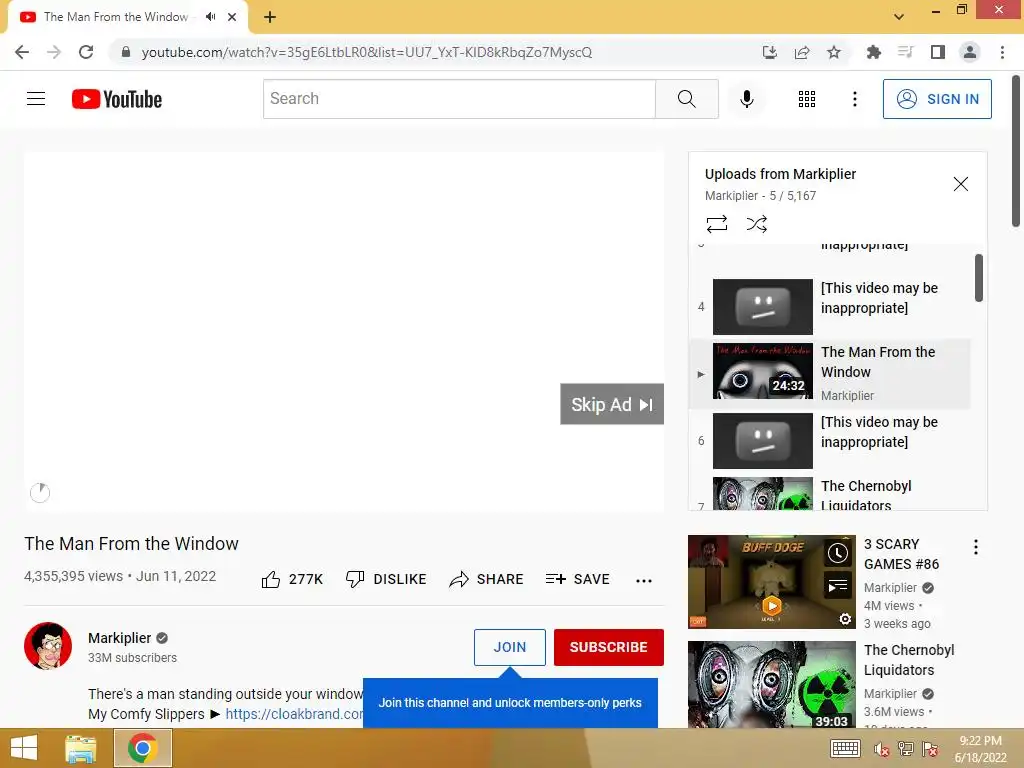Image resolution: width=1024 pixels, height=768 pixels.
Task: Join the Markiplier channel membership
Action: (x=509, y=647)
